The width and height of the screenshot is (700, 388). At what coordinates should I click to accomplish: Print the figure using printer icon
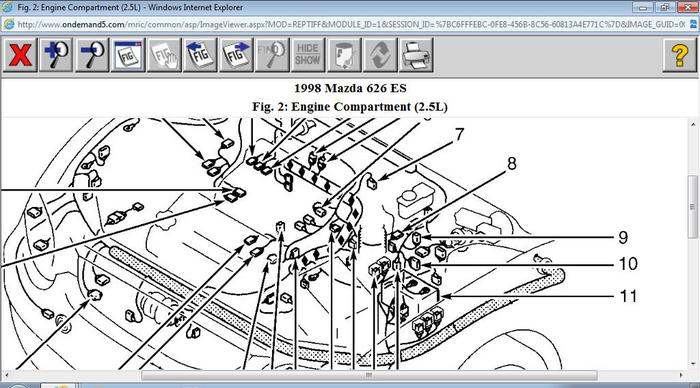(x=416, y=55)
